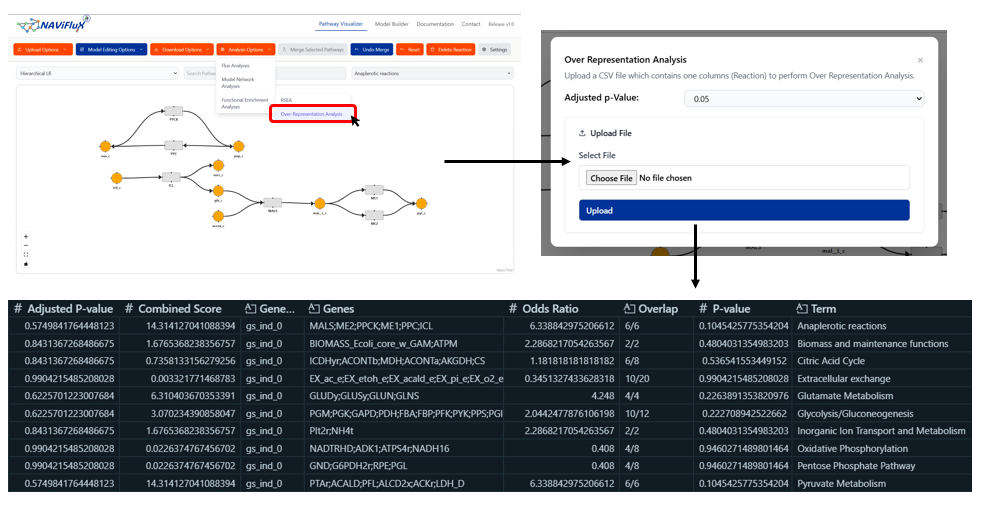Image resolution: width=984 pixels, height=506 pixels.
Task: Click the Settings gear button
Action: tap(495, 49)
